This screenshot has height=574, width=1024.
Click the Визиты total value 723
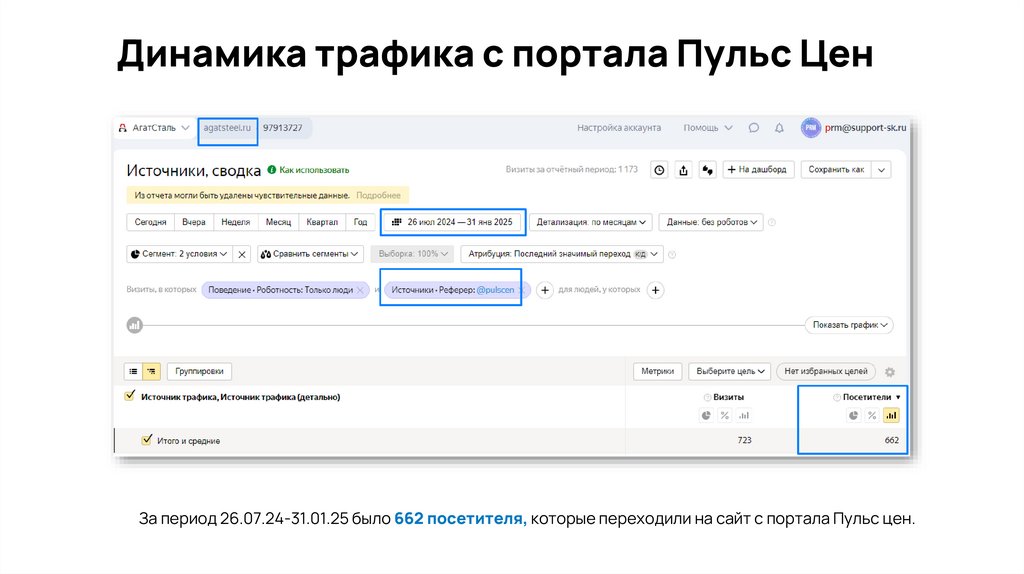(x=744, y=440)
